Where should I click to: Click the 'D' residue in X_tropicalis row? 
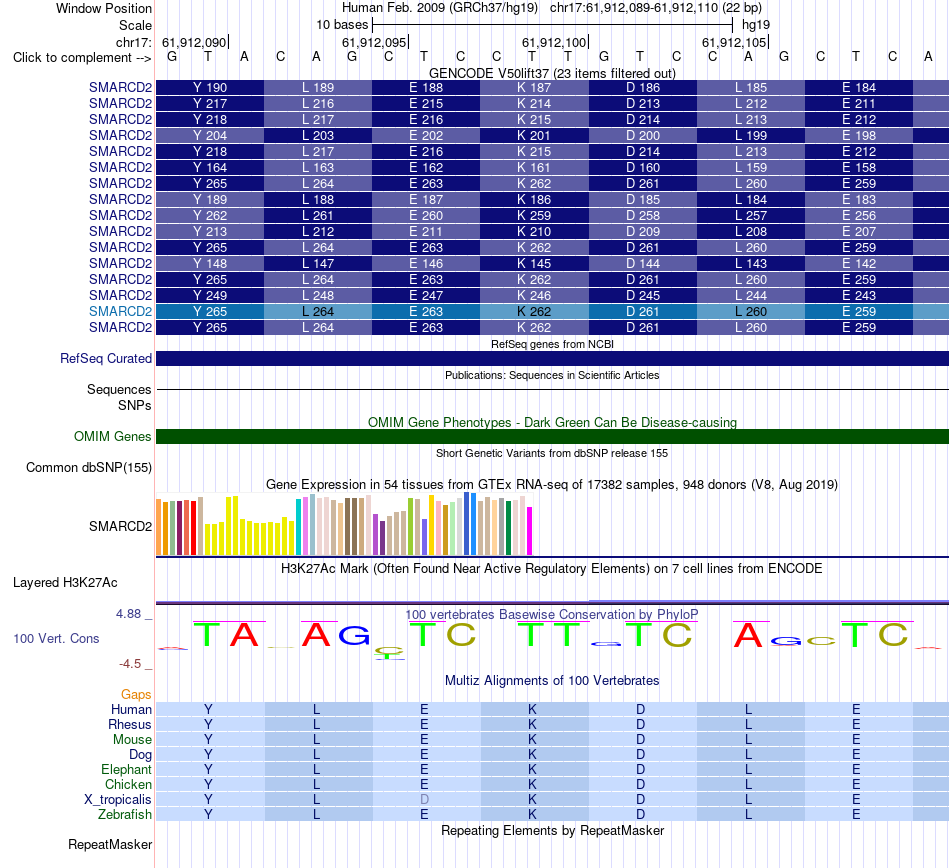point(424,800)
